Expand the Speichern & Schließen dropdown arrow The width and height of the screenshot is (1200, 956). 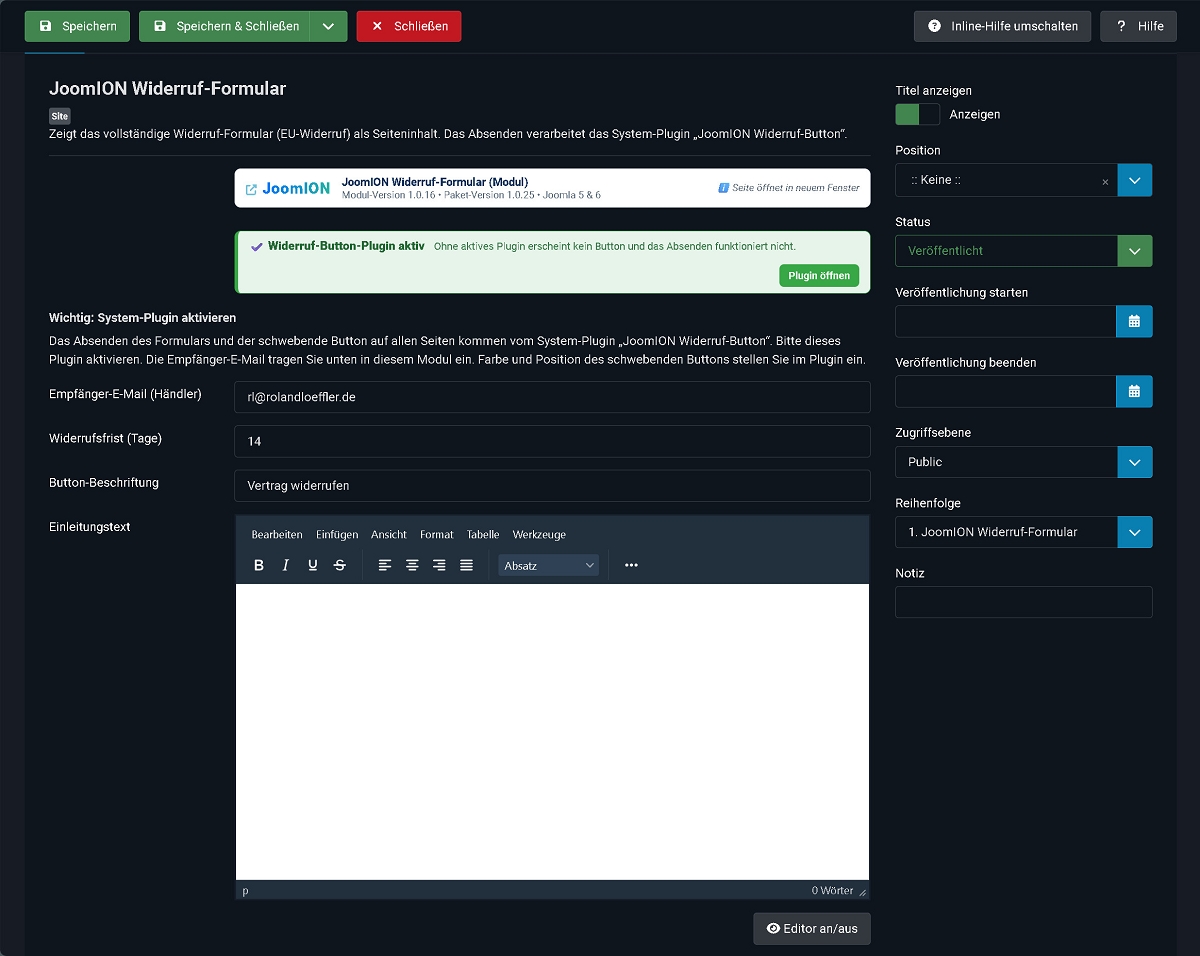(x=328, y=26)
